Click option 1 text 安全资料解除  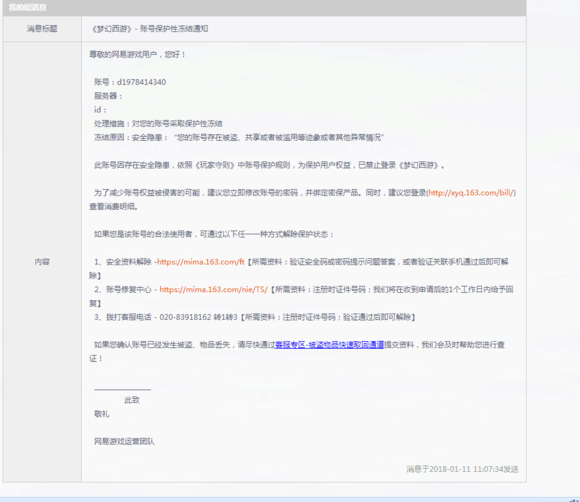[129, 262]
